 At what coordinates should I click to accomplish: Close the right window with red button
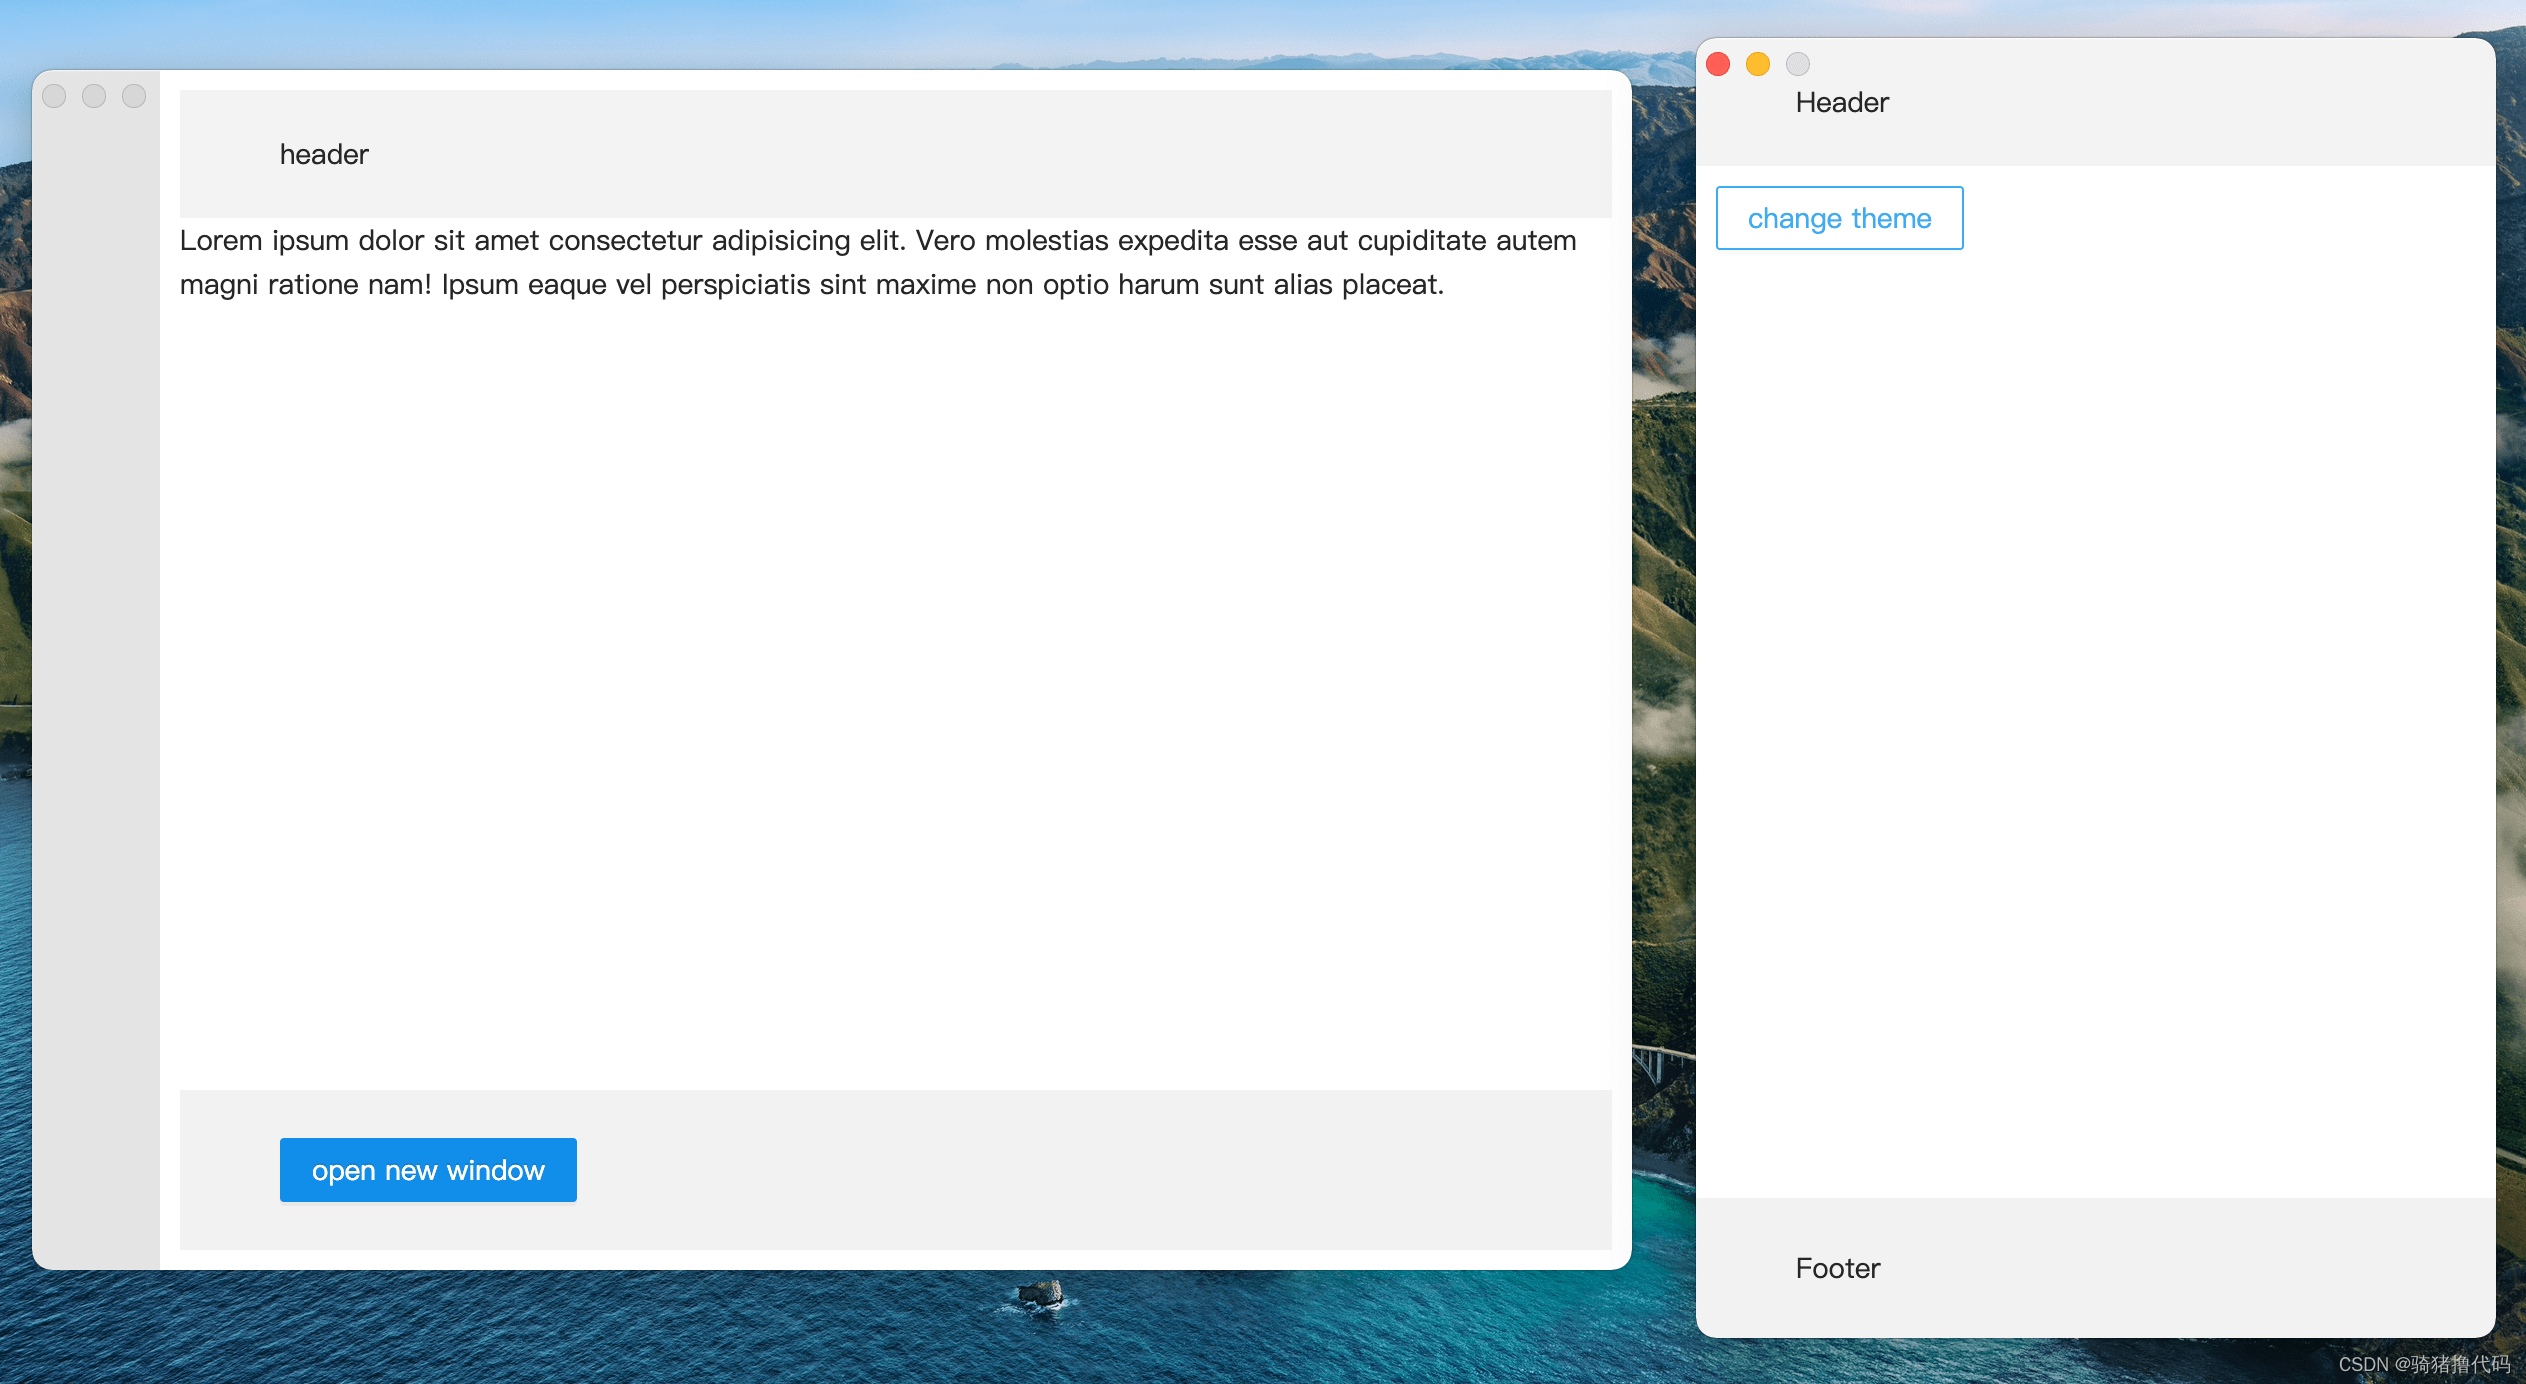point(1718,65)
